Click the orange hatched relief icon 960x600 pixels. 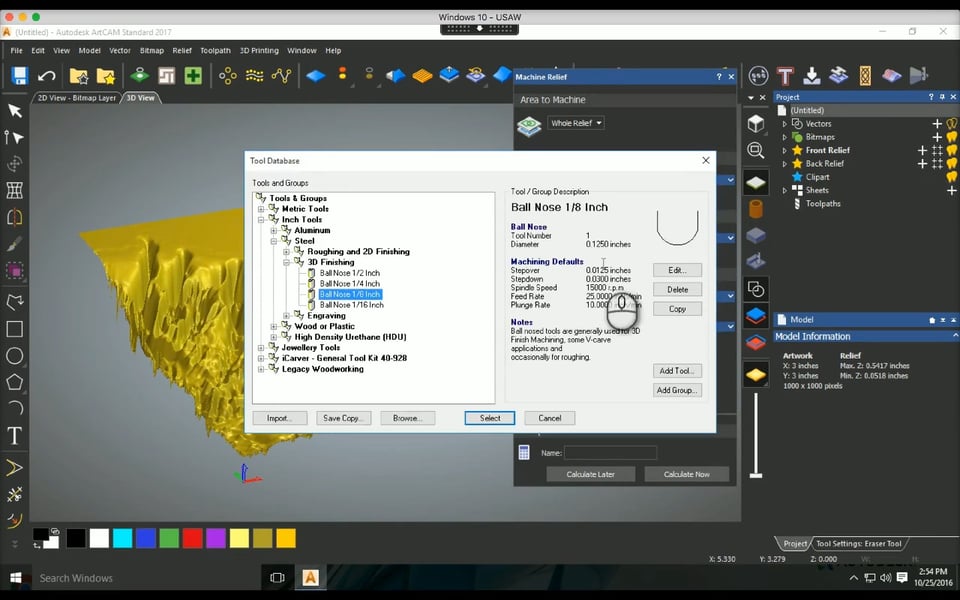(422, 76)
